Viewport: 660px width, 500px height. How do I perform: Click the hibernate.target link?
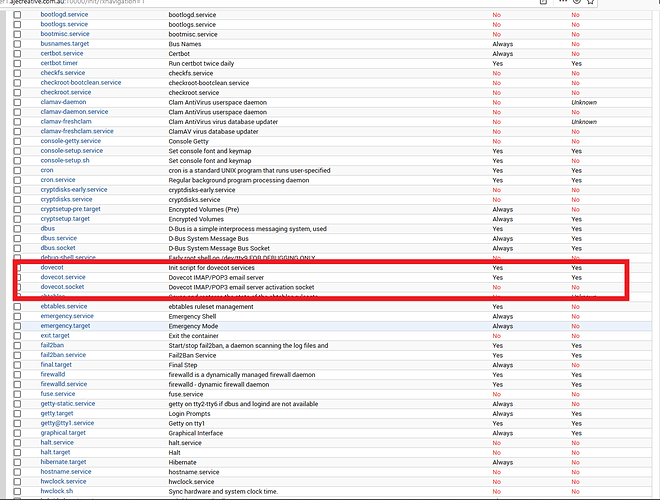(63, 462)
